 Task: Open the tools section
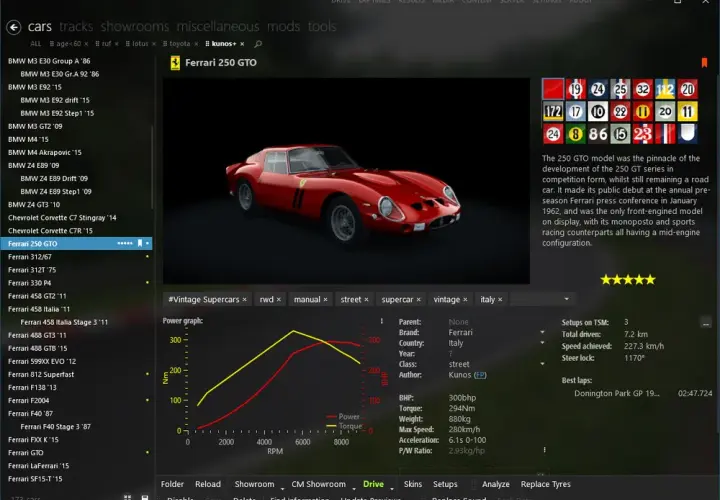pyautogui.click(x=322, y=27)
